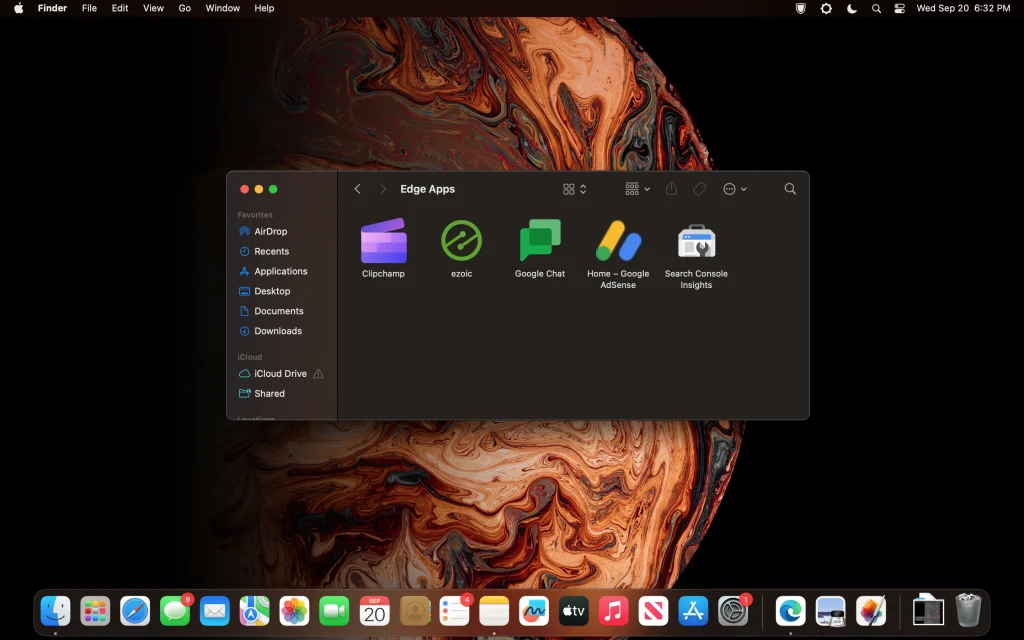
Task: Open the group-by options dropdown
Action: 637,189
